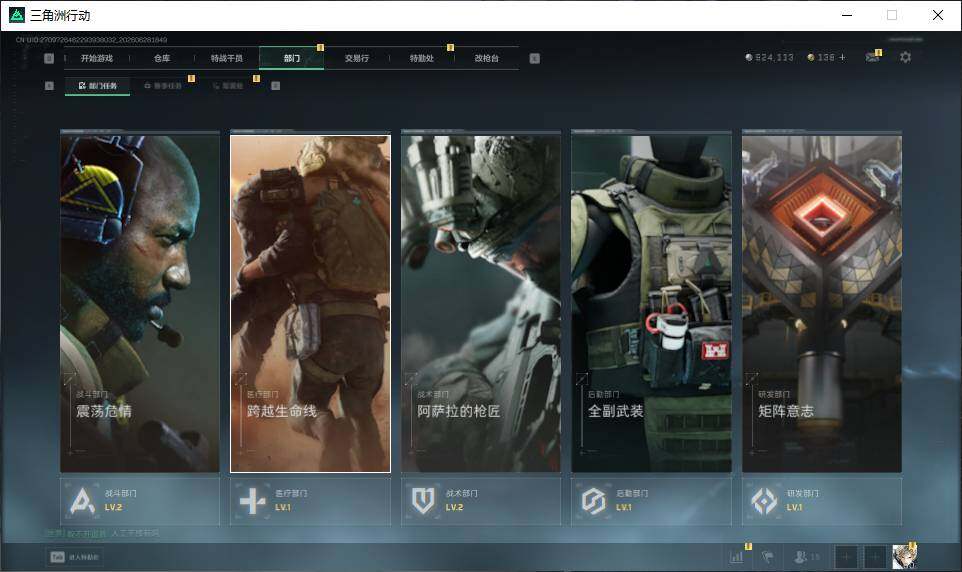Click the 战术部门 shield emblem icon

point(423,501)
